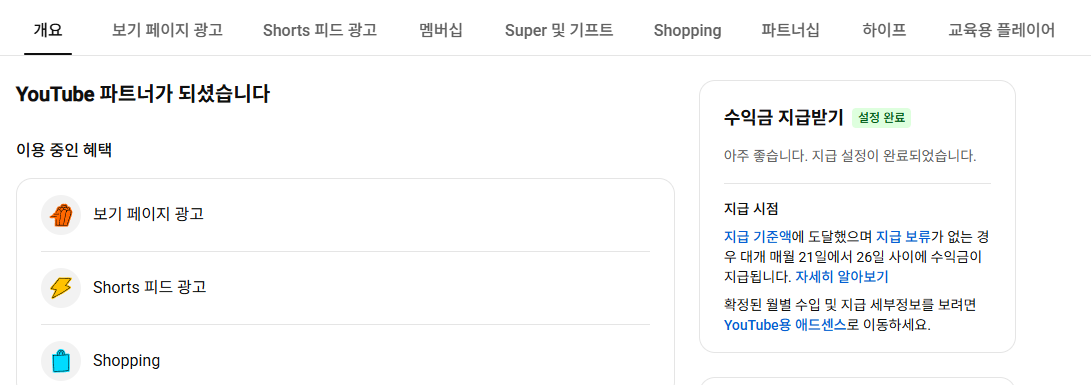Click the Shorts 피드 광고 lightning icon
Viewport: 1091px width, 385px height.
pos(61,288)
